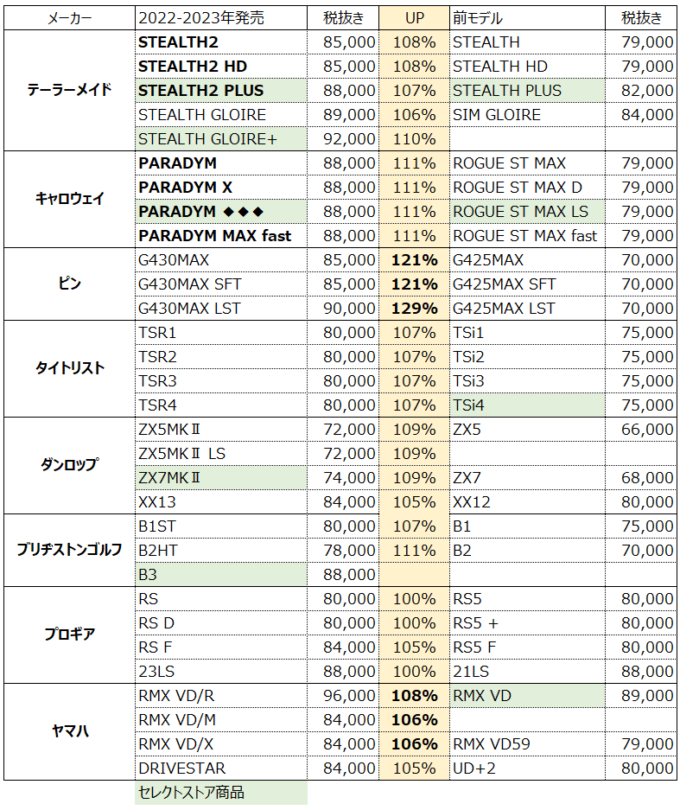This screenshot has height=810, width=680.
Task: Select the UP column header
Action: (414, 18)
